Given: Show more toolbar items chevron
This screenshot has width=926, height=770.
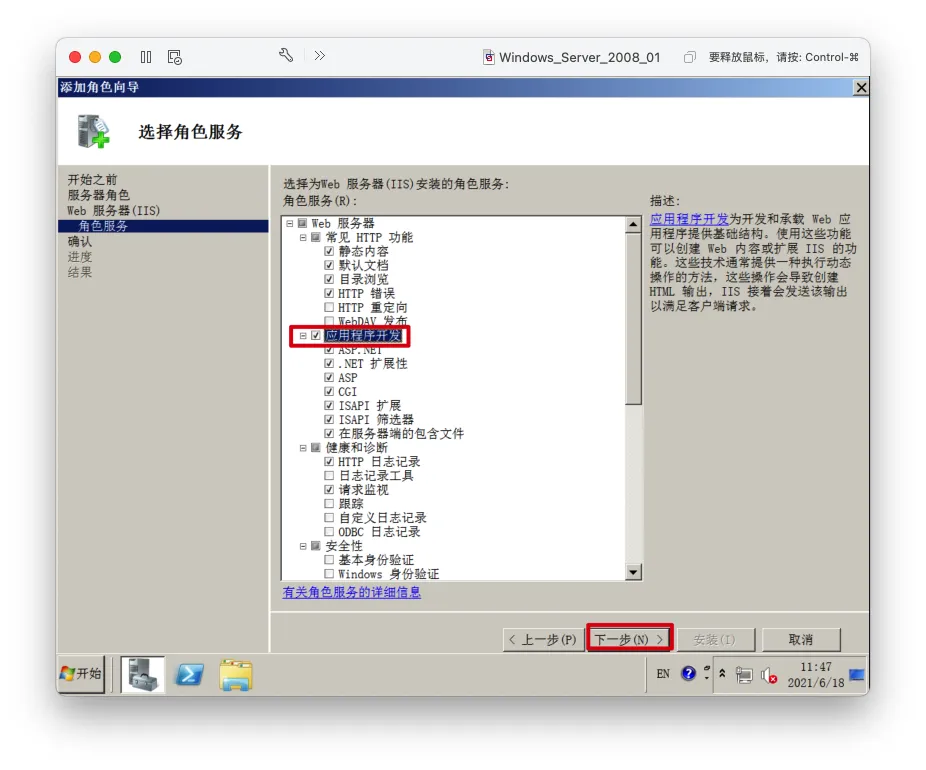Looking at the screenshot, I should click(319, 56).
